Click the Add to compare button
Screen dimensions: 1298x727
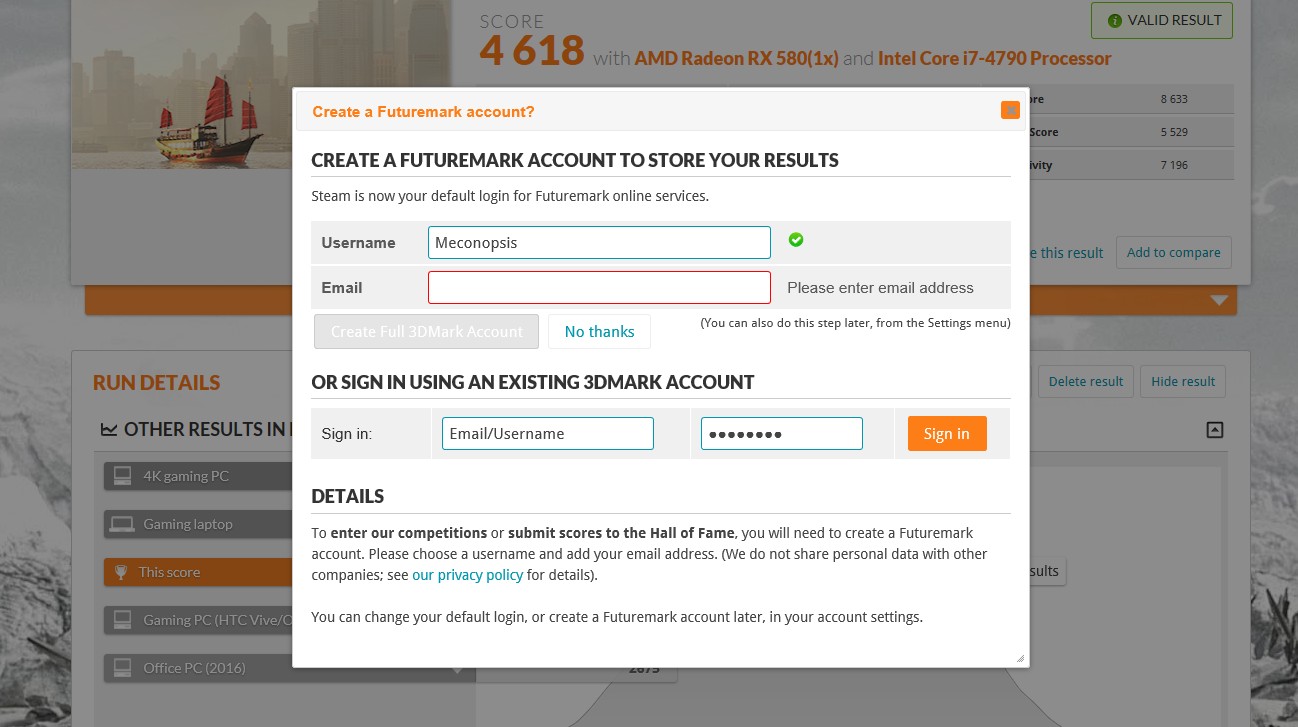[1173, 253]
